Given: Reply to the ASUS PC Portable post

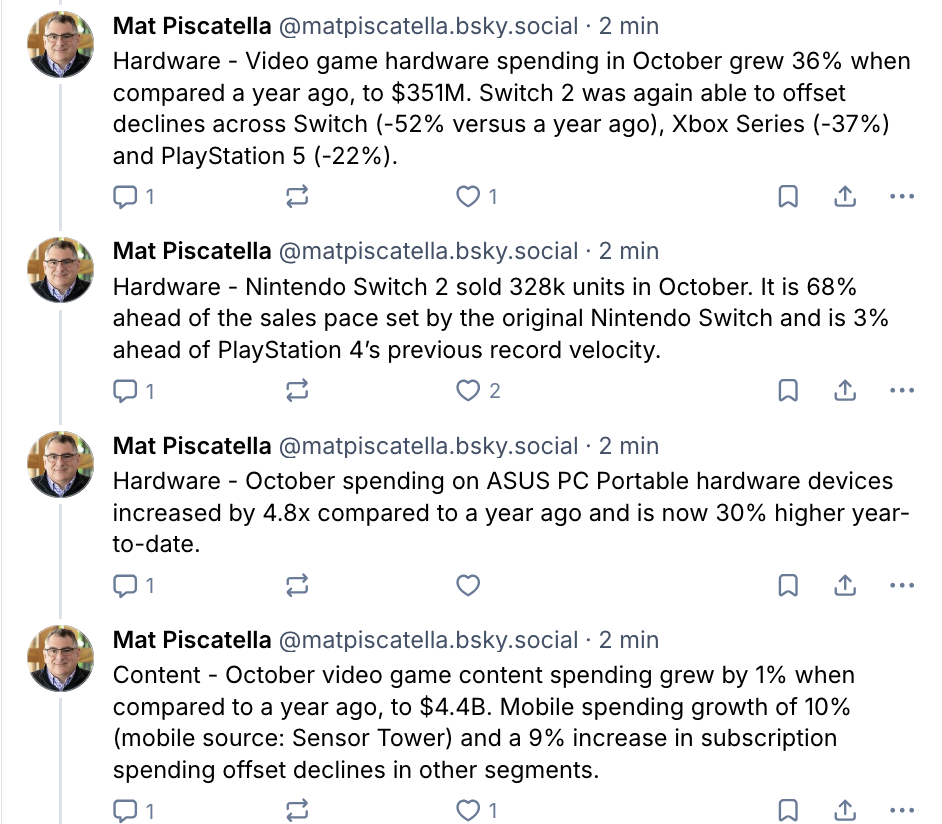Looking at the screenshot, I should coord(126,585).
